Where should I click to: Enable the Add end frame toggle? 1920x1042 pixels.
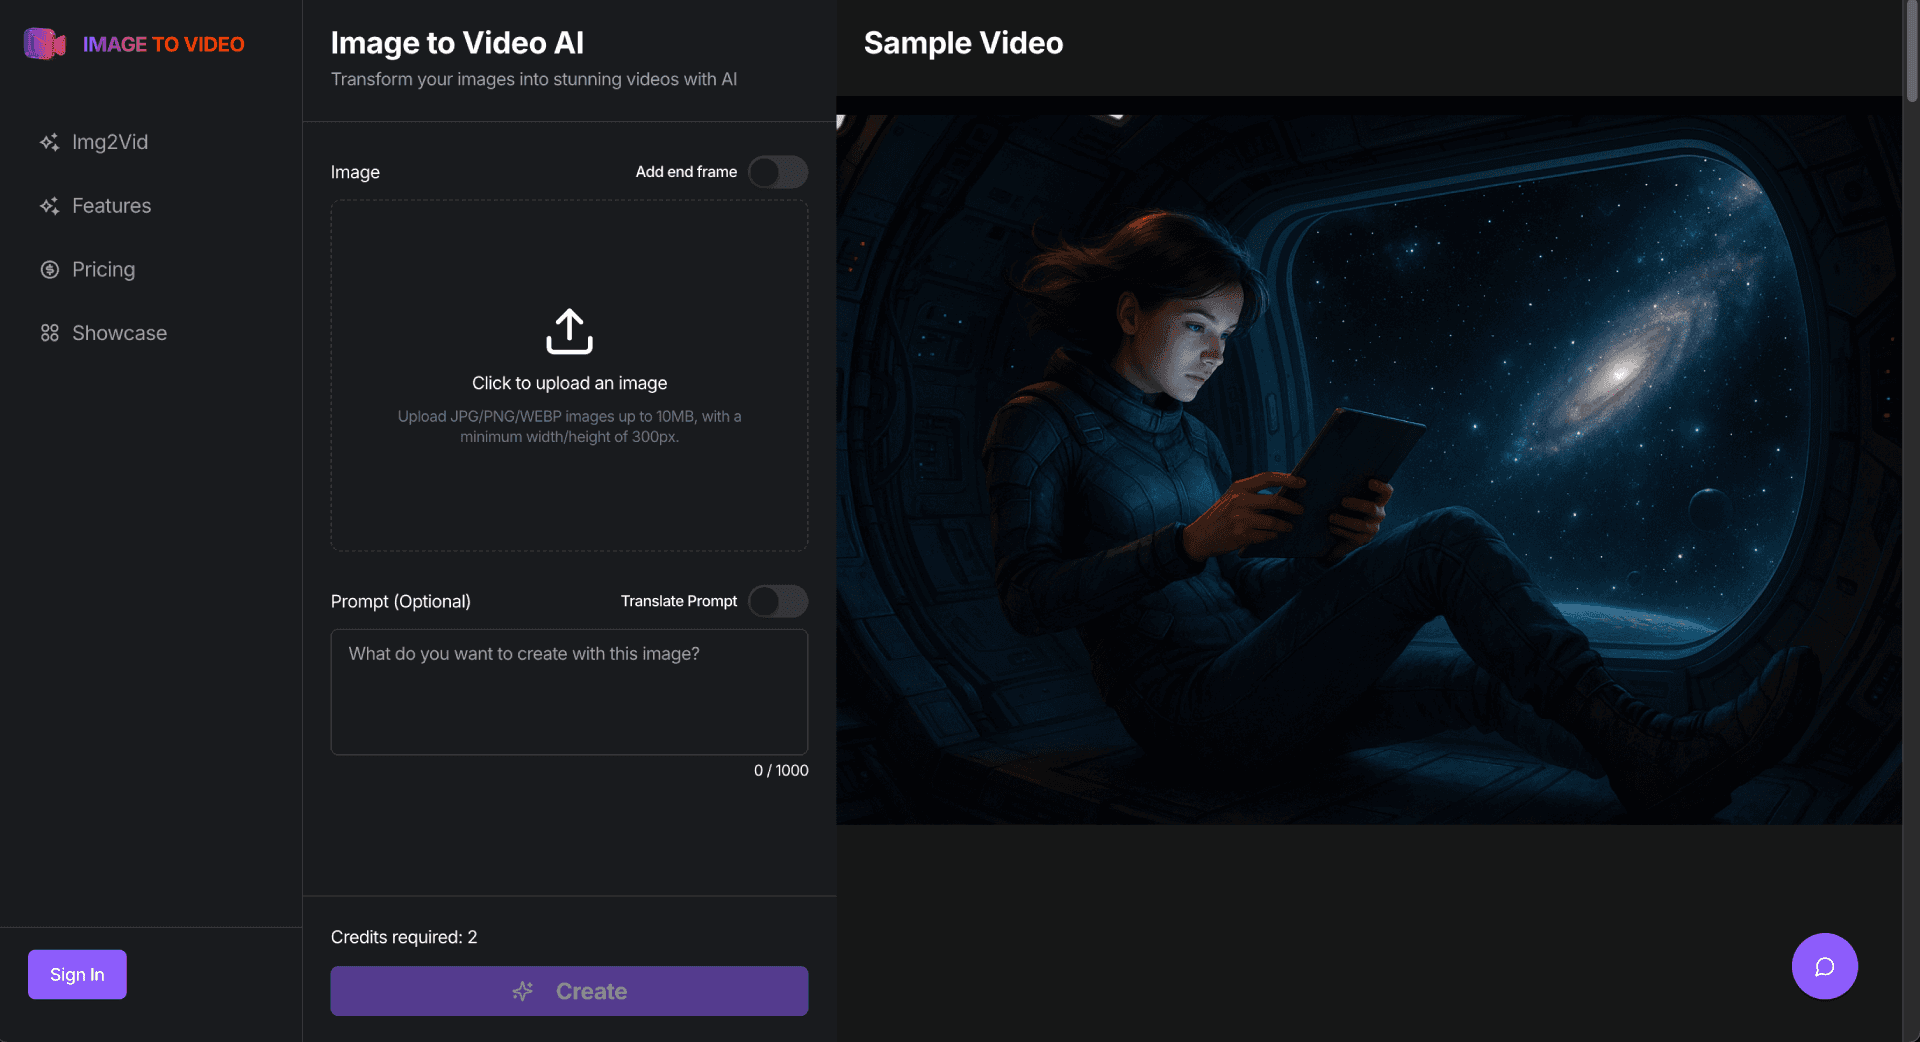[778, 172]
